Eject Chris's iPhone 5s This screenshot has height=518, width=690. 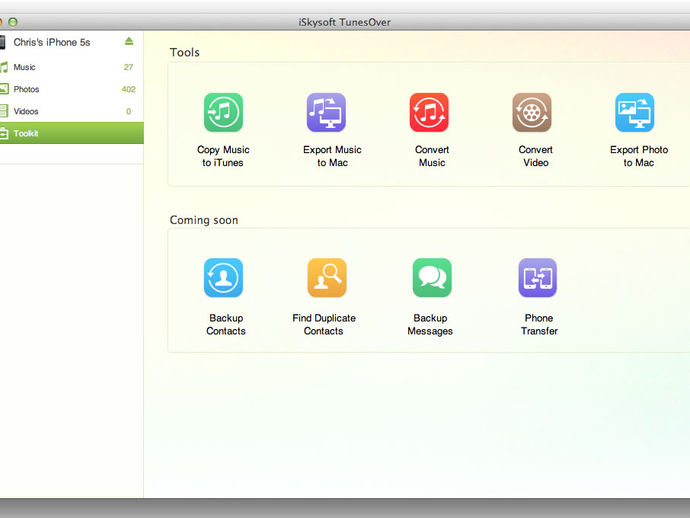pos(128,41)
